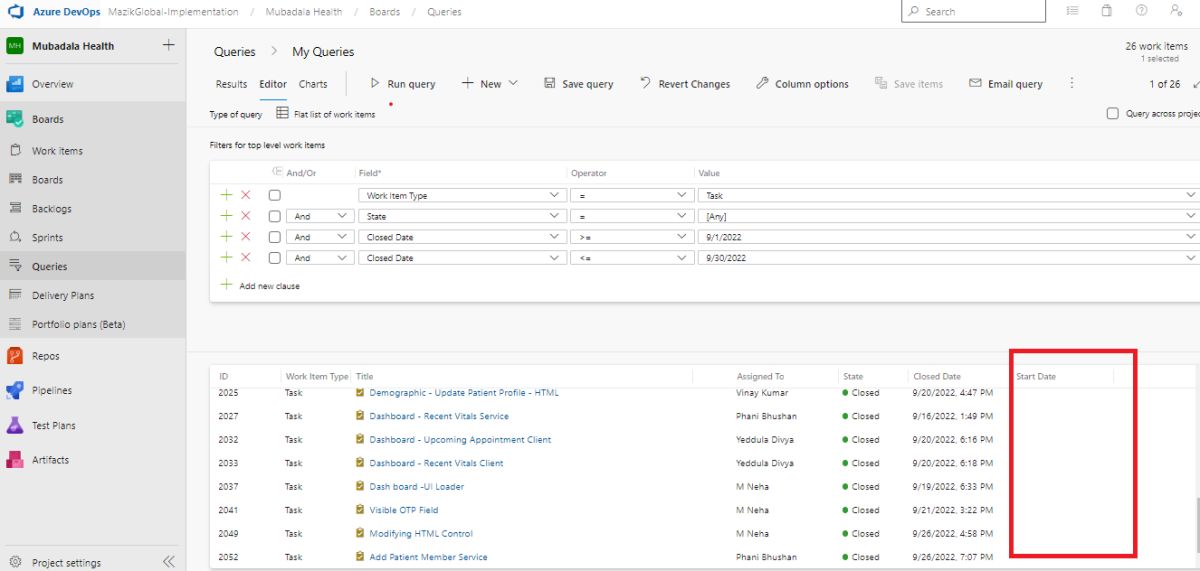This screenshot has height=571, width=1200.
Task: Add new item next to Mubadala Health
Action: tap(168, 45)
